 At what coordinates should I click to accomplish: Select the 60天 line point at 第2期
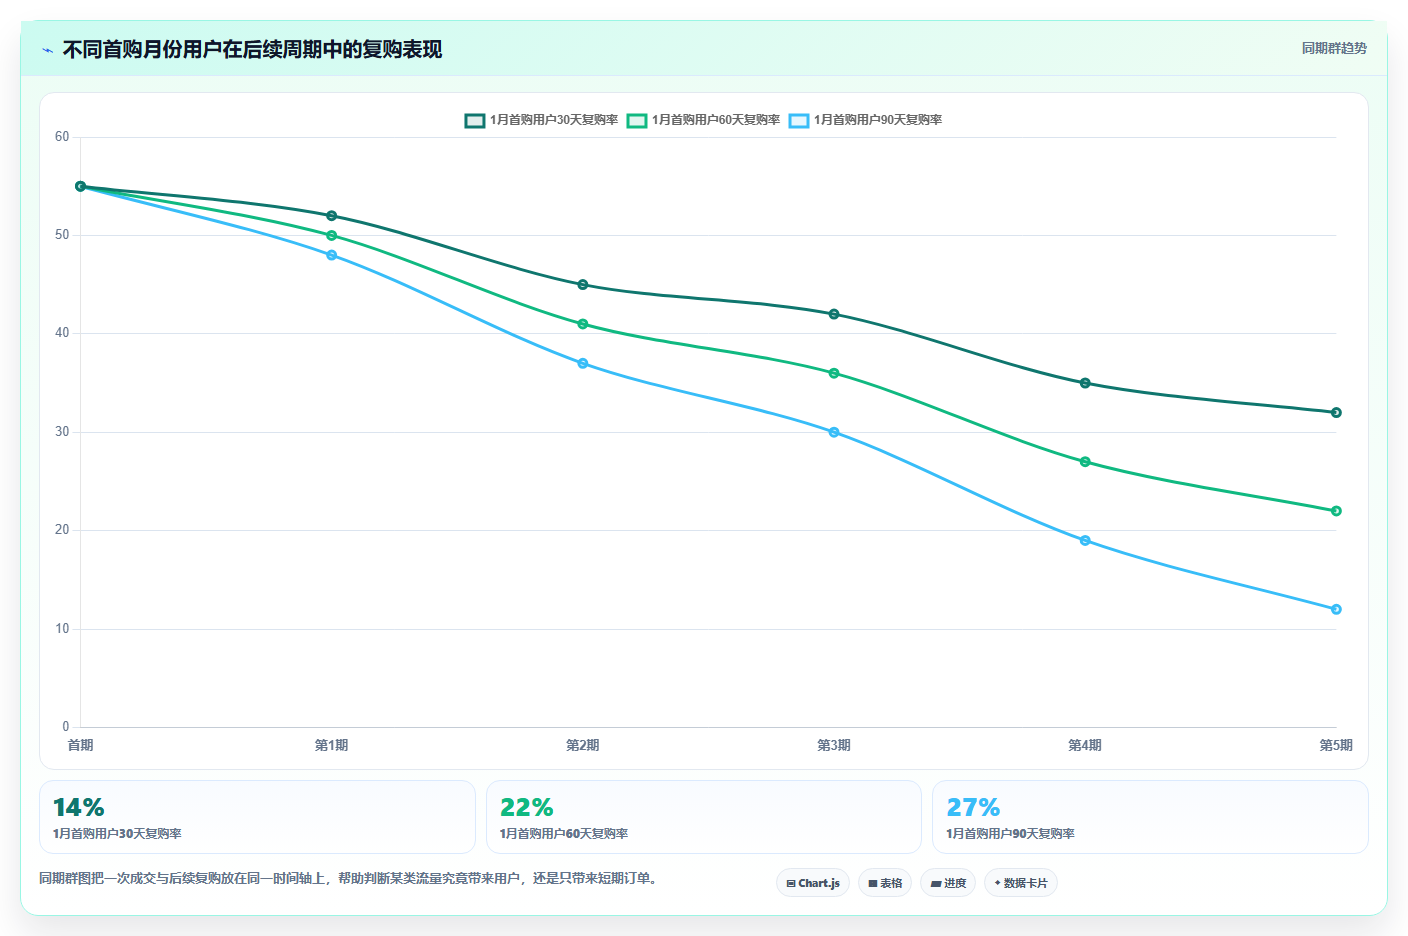(x=583, y=324)
